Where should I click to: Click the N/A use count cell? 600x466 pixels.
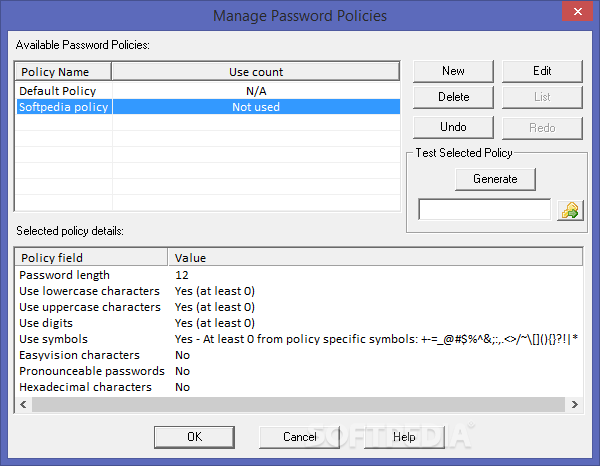256,91
